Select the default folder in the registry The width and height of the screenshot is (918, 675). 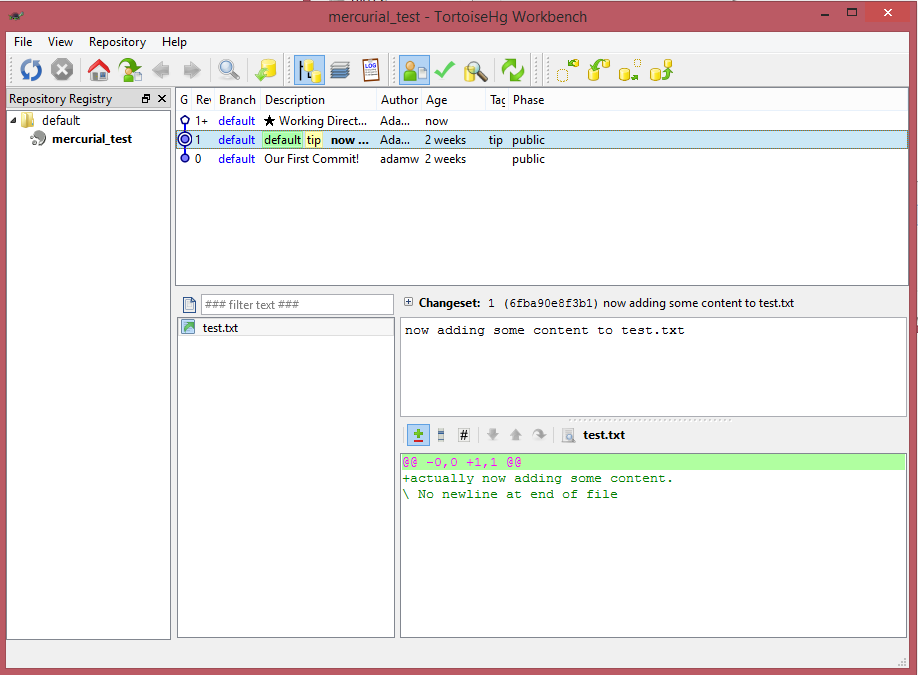61,121
